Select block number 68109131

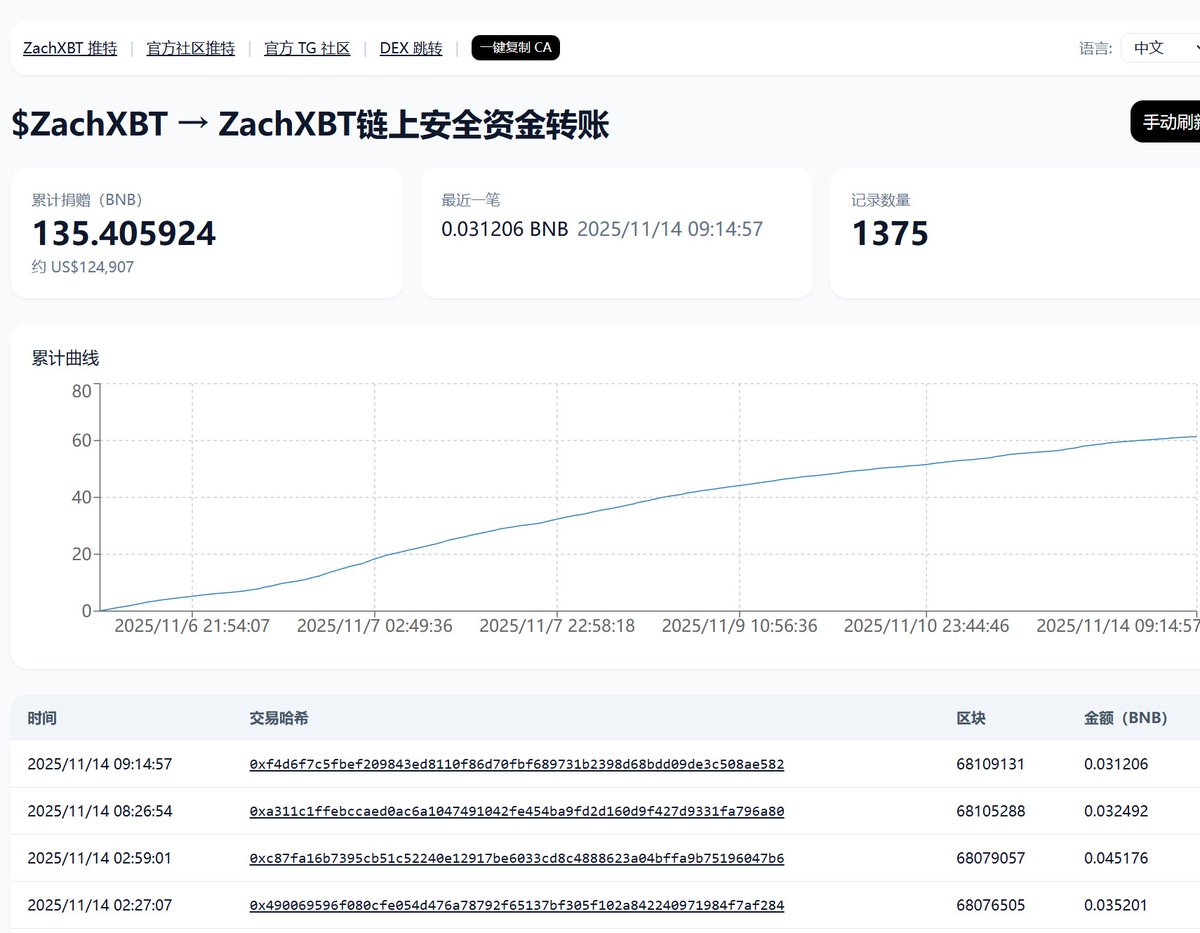pyautogui.click(x=990, y=764)
